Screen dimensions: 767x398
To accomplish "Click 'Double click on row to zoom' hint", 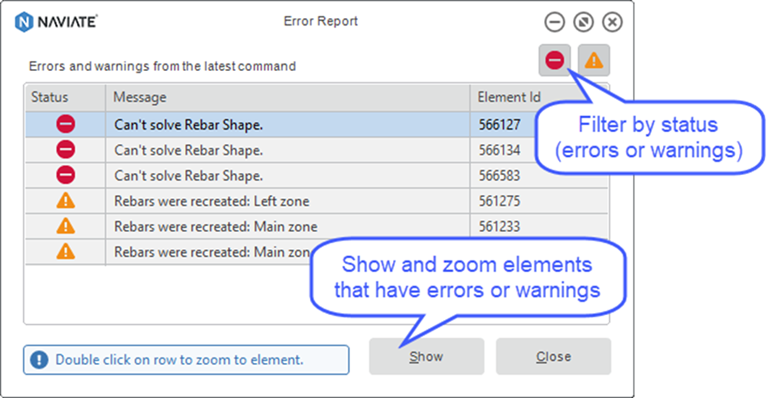I will pos(180,360).
